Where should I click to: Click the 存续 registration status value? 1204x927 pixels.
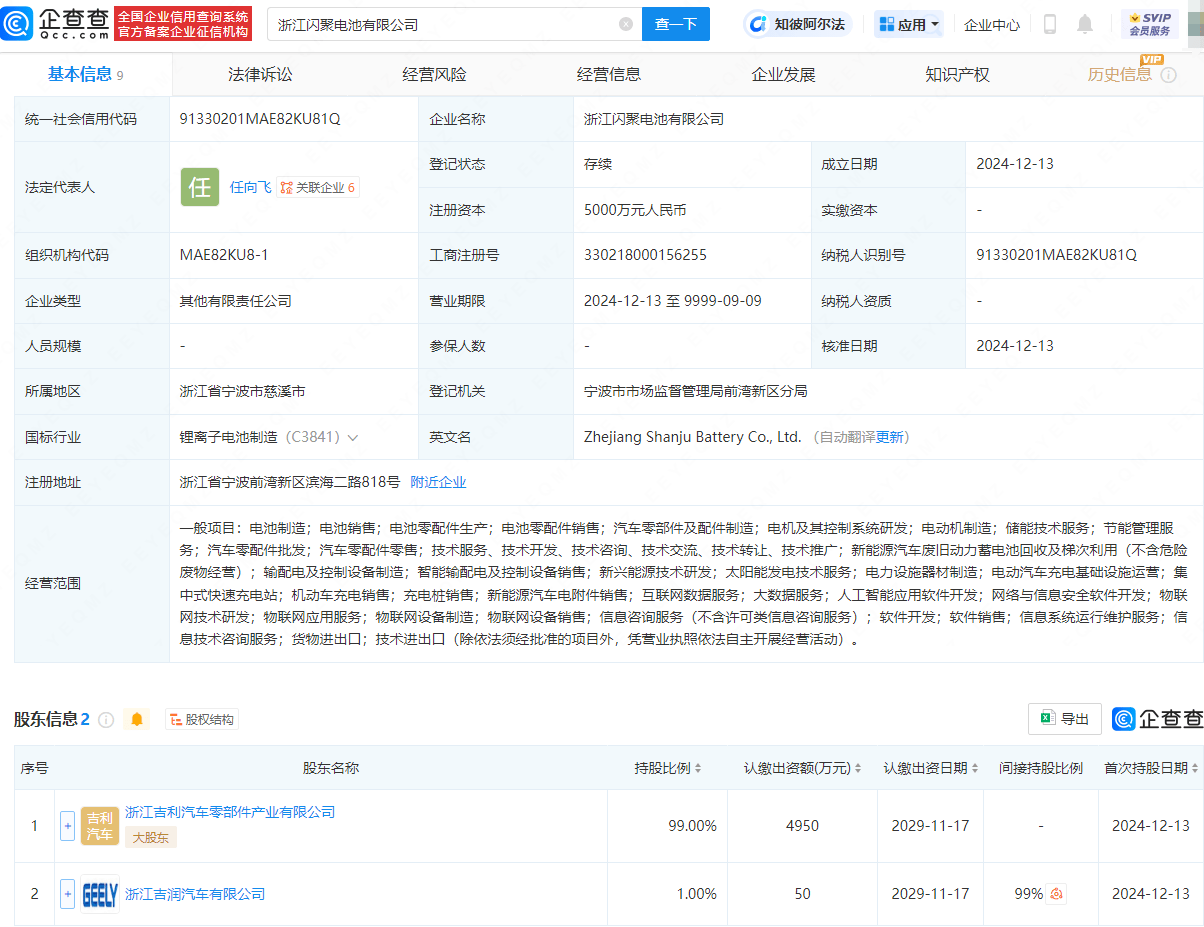click(598, 164)
